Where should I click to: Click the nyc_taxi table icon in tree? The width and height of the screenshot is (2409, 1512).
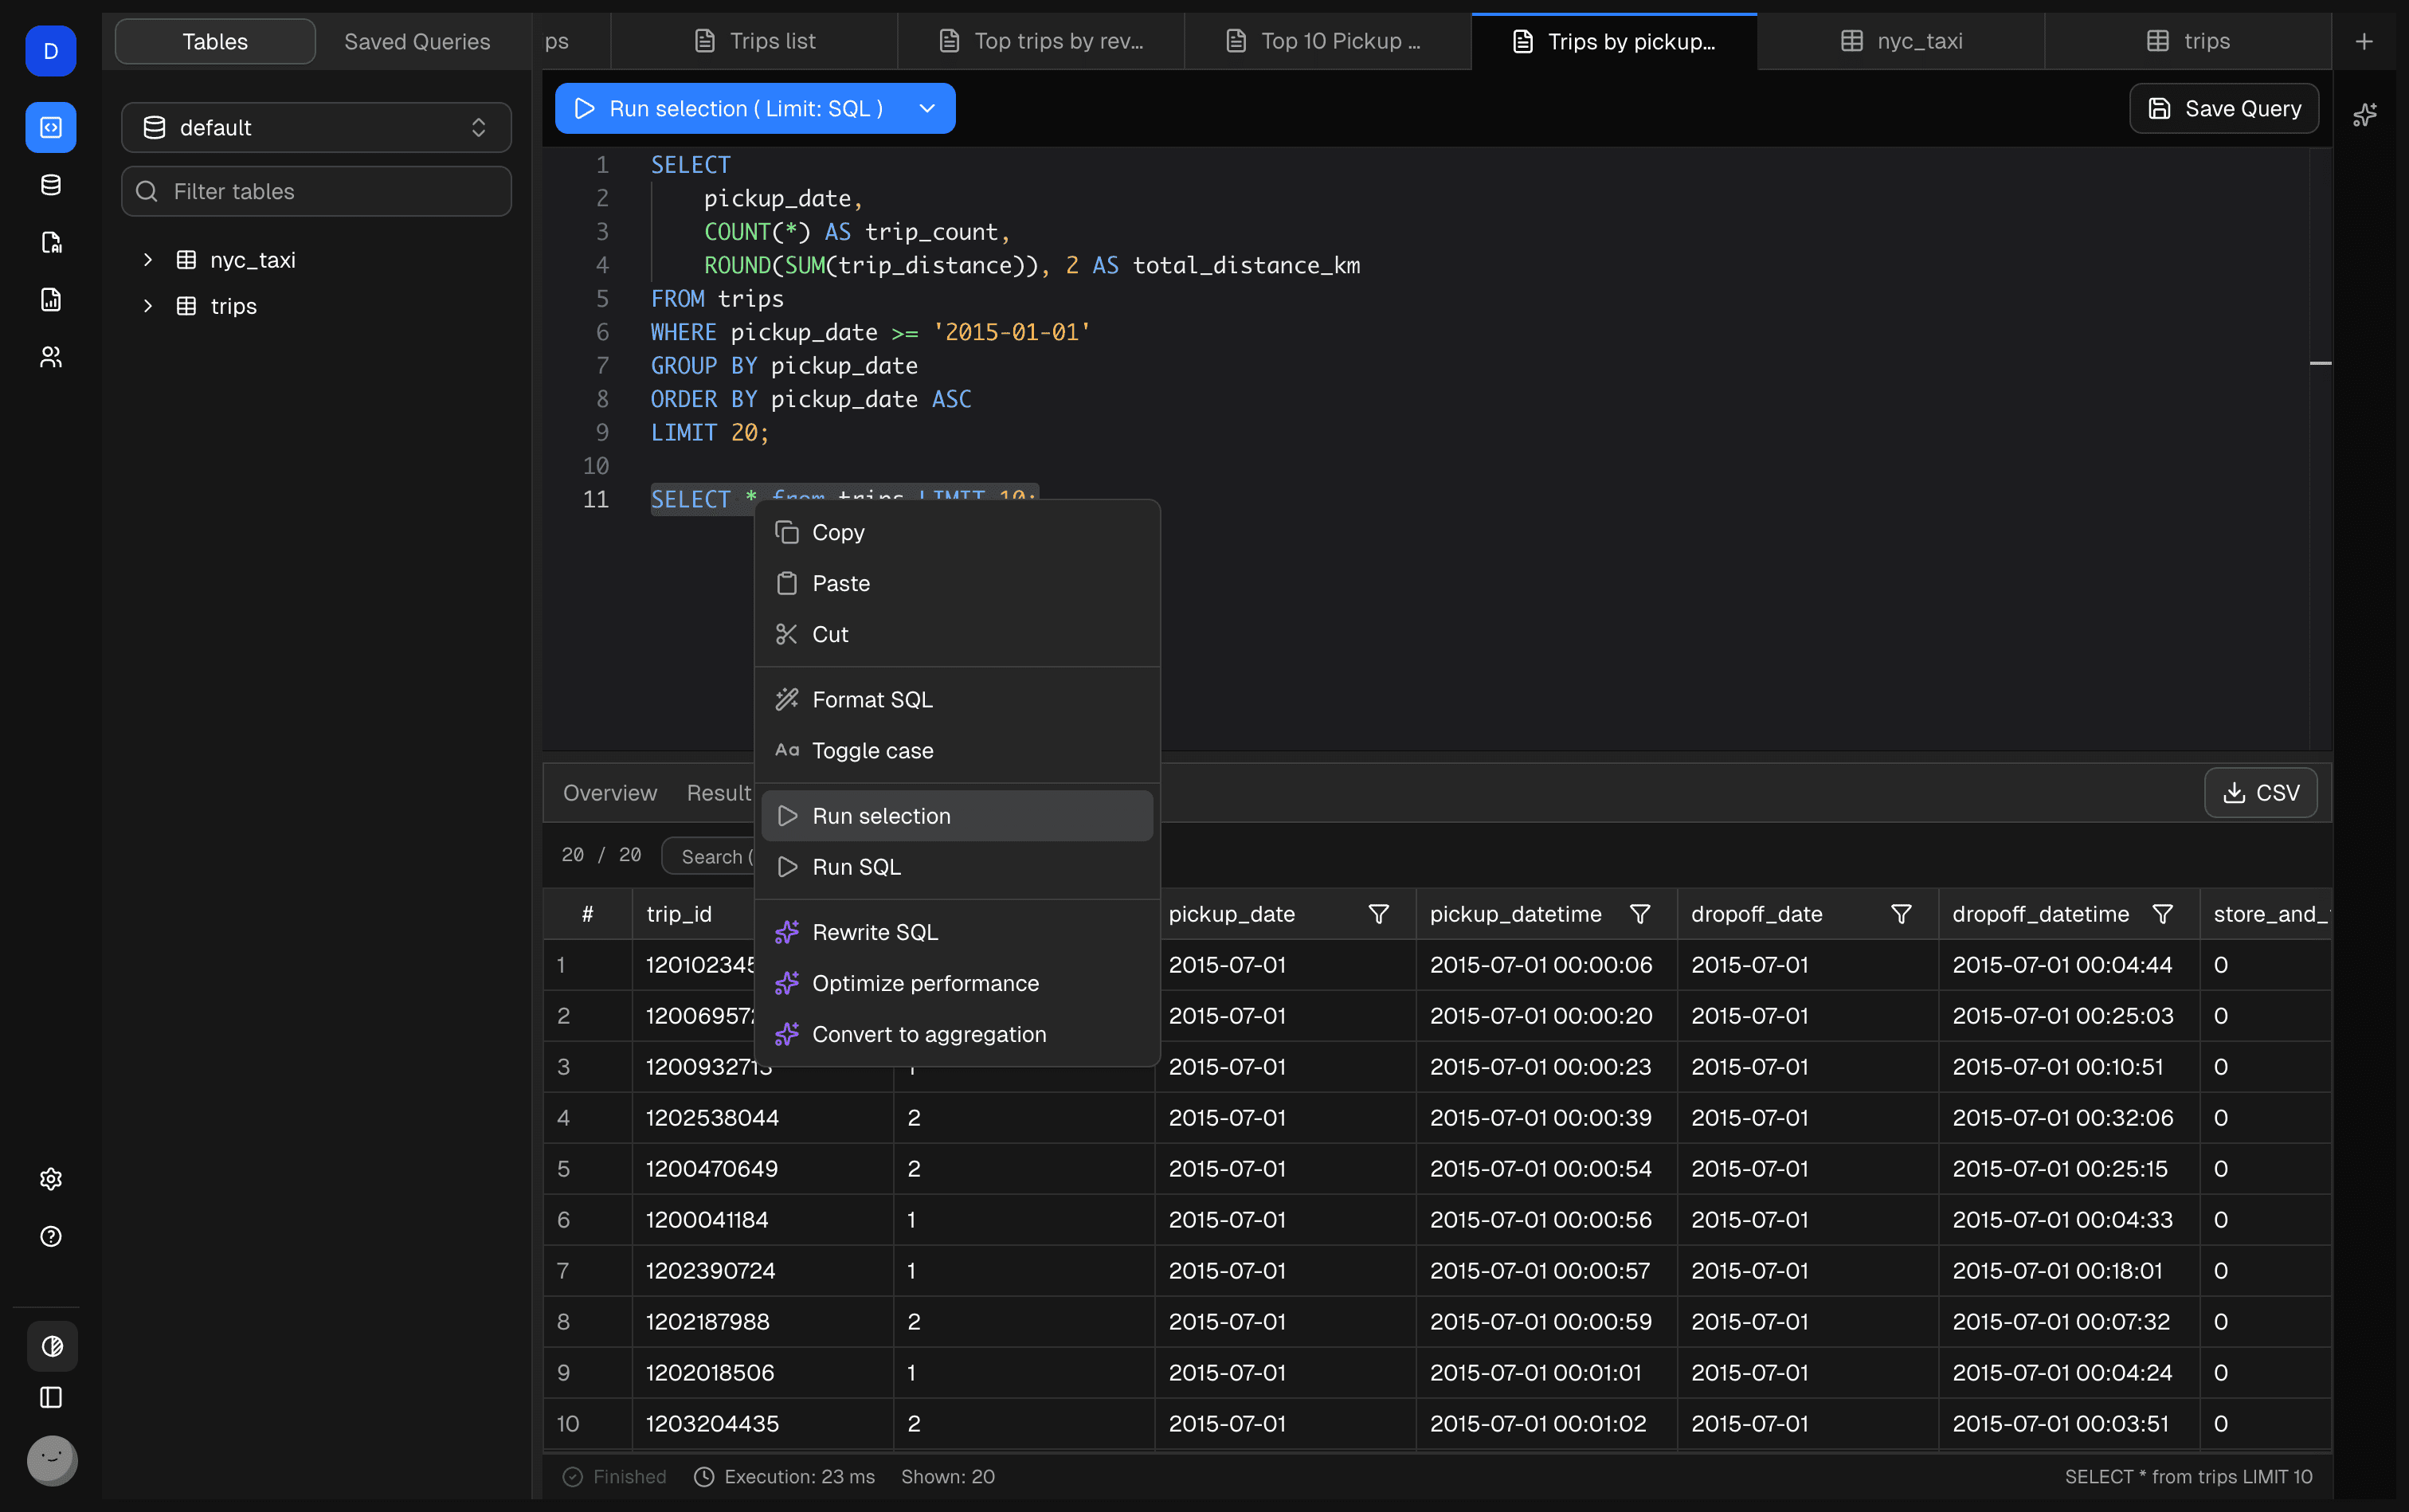(186, 260)
